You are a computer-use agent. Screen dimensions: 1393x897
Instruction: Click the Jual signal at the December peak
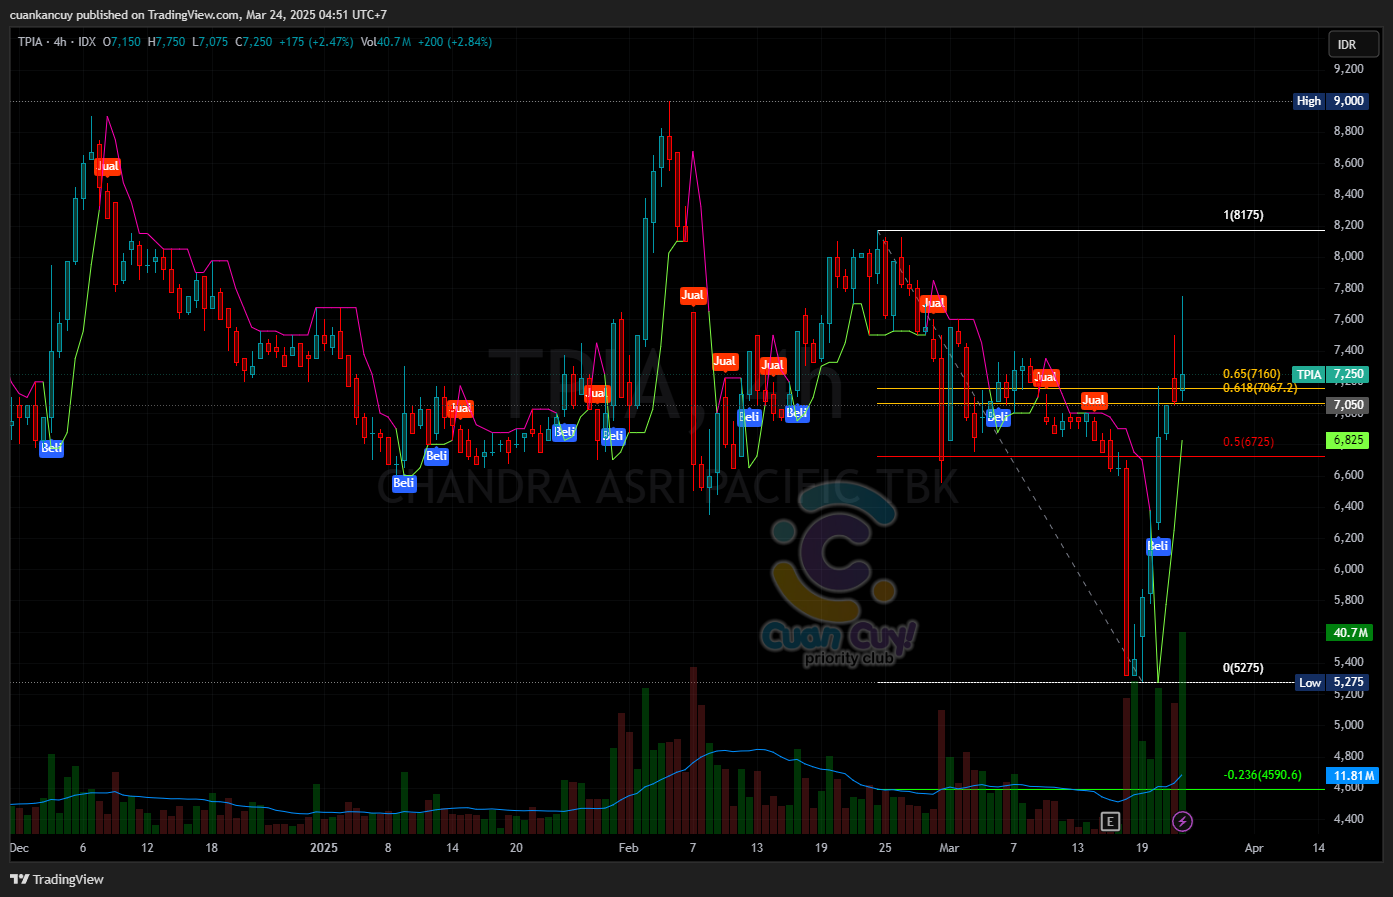point(108,167)
